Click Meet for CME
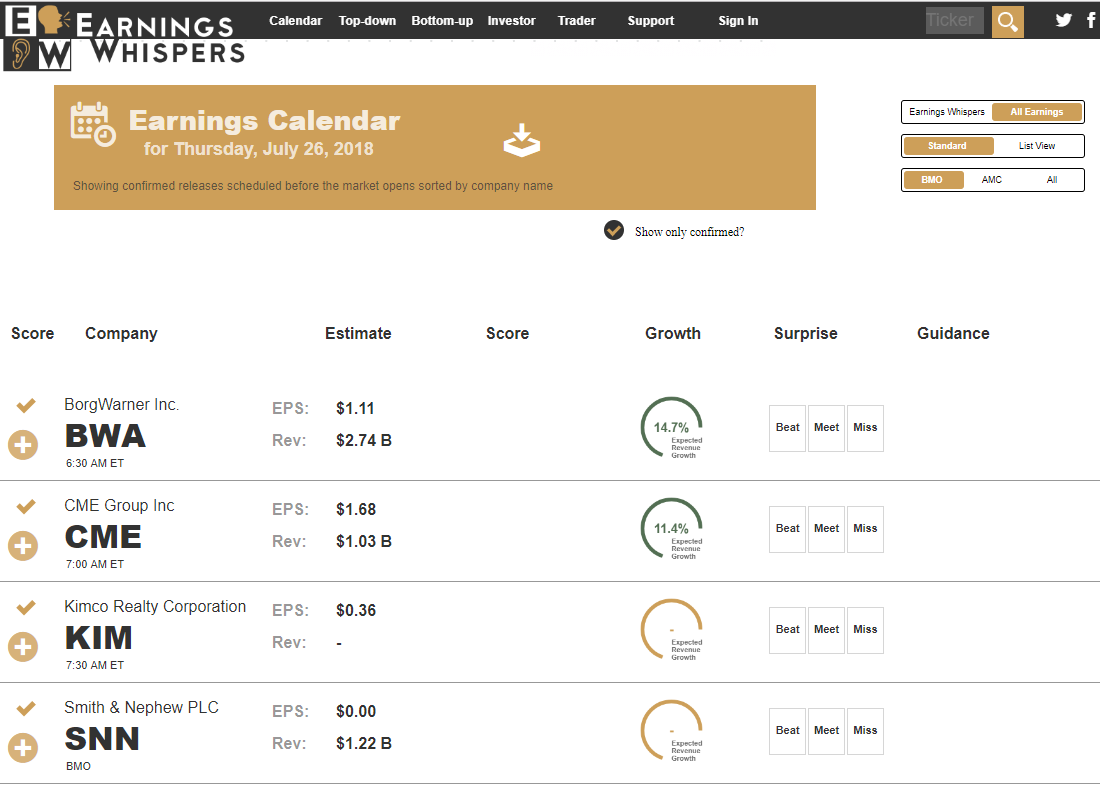 pyautogui.click(x=826, y=529)
